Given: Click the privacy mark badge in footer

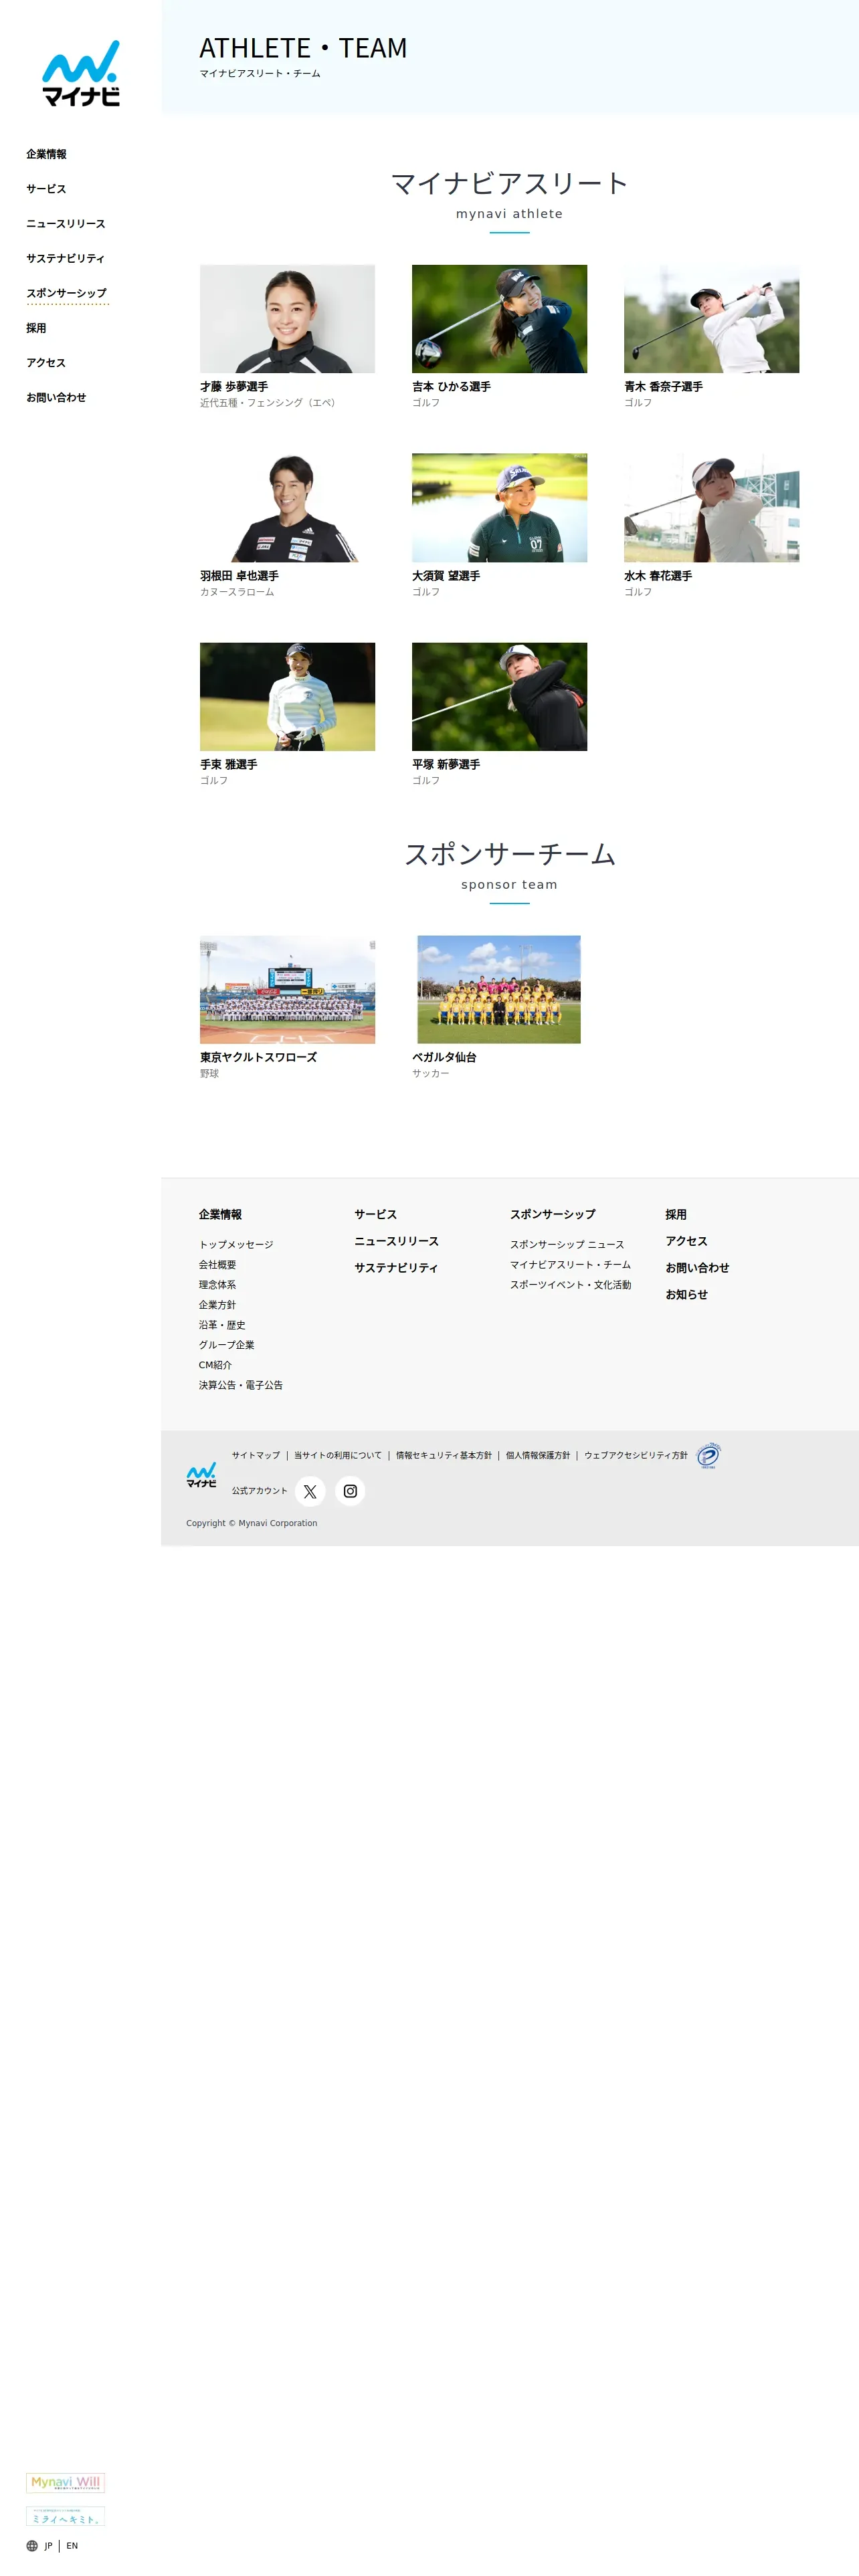Looking at the screenshot, I should 708,1456.
